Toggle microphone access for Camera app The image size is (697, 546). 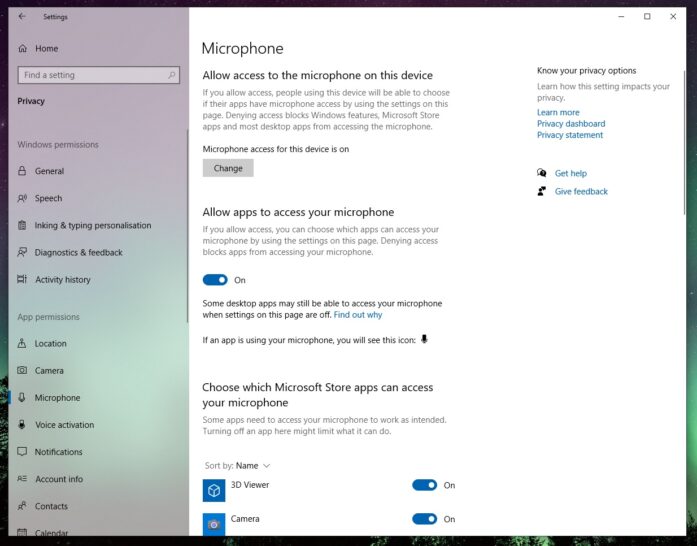tap(425, 519)
